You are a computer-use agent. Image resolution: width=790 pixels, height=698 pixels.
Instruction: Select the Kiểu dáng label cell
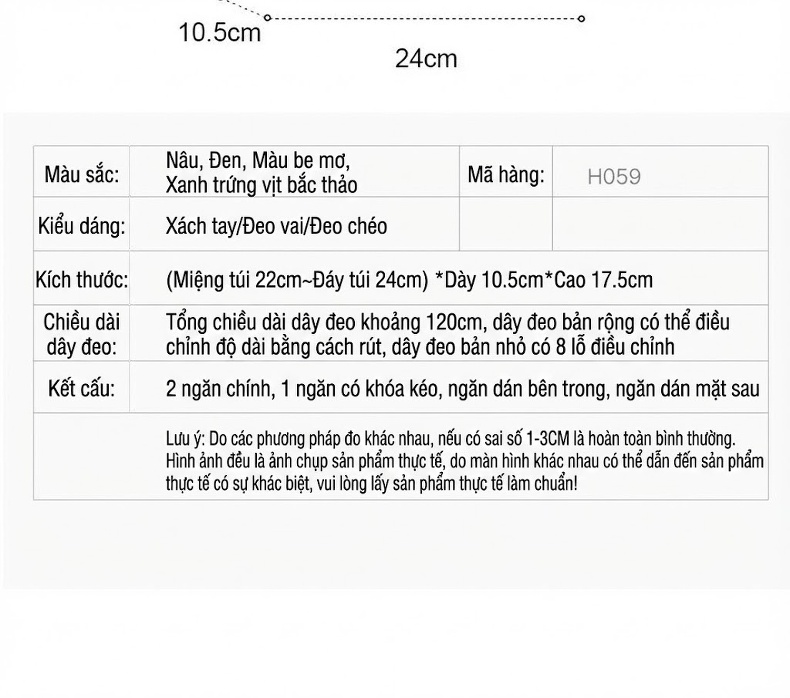coord(82,226)
